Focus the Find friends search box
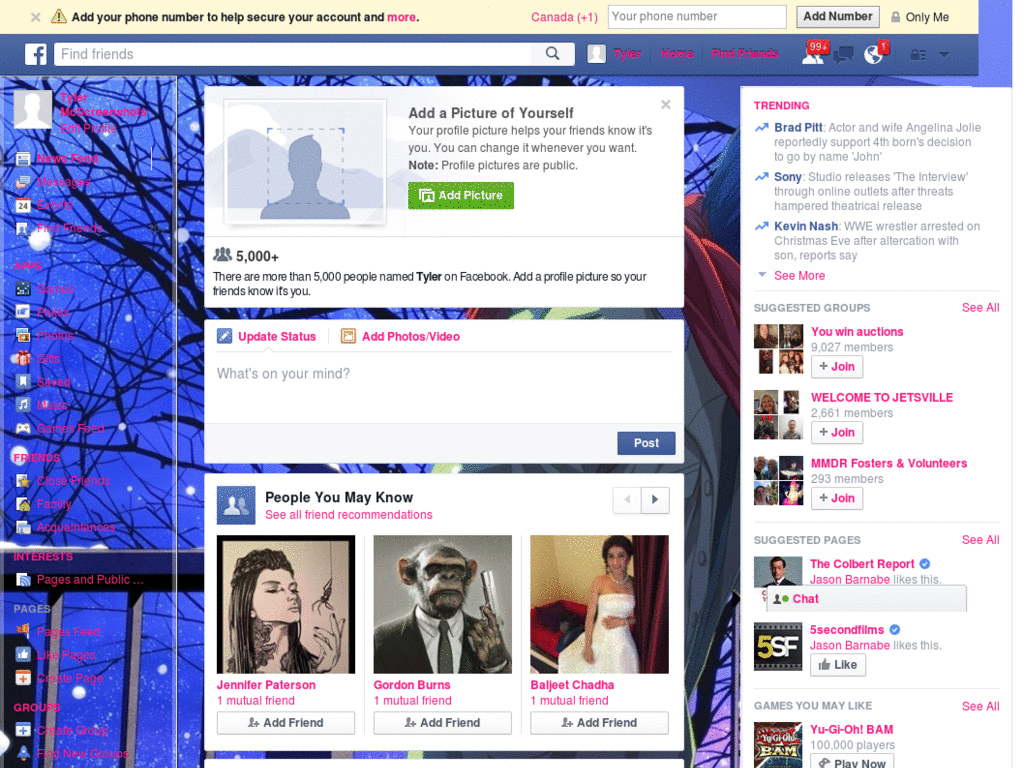This screenshot has width=1024, height=768. point(293,54)
